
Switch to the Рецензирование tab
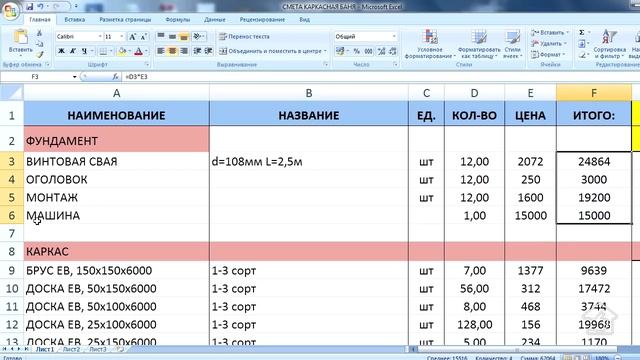[x=262, y=20]
